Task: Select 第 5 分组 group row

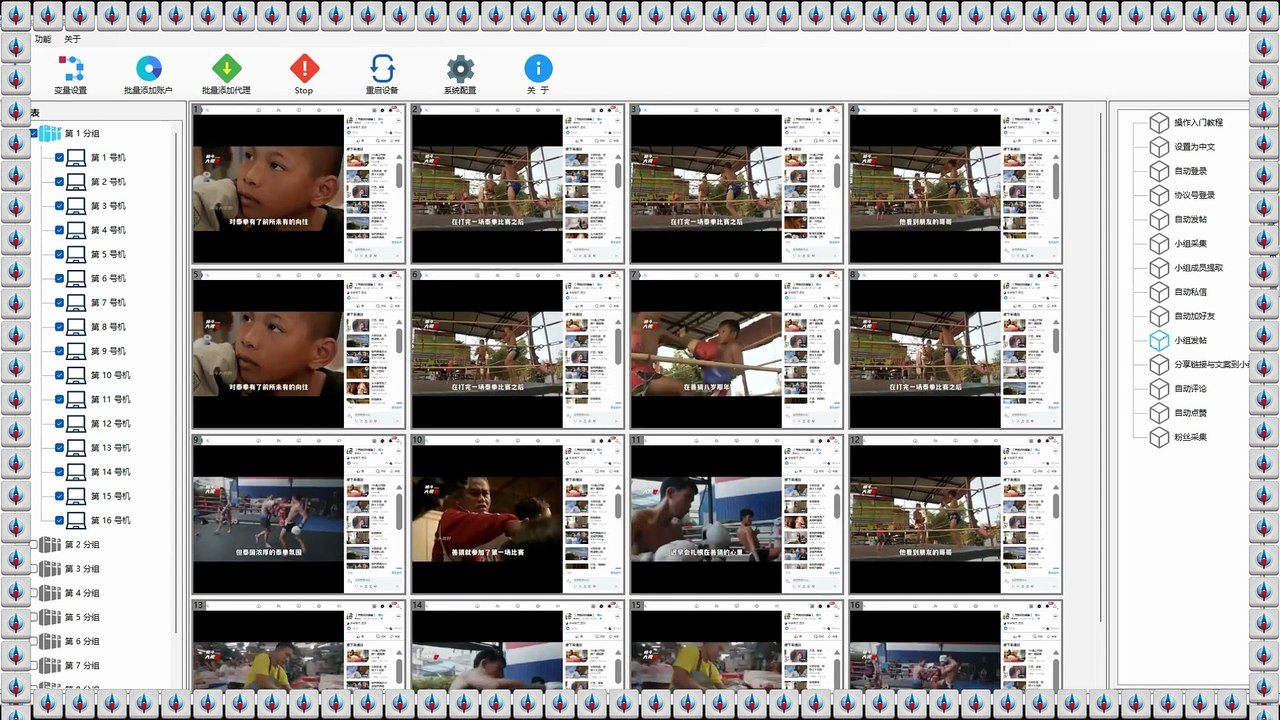Action: coord(82,617)
